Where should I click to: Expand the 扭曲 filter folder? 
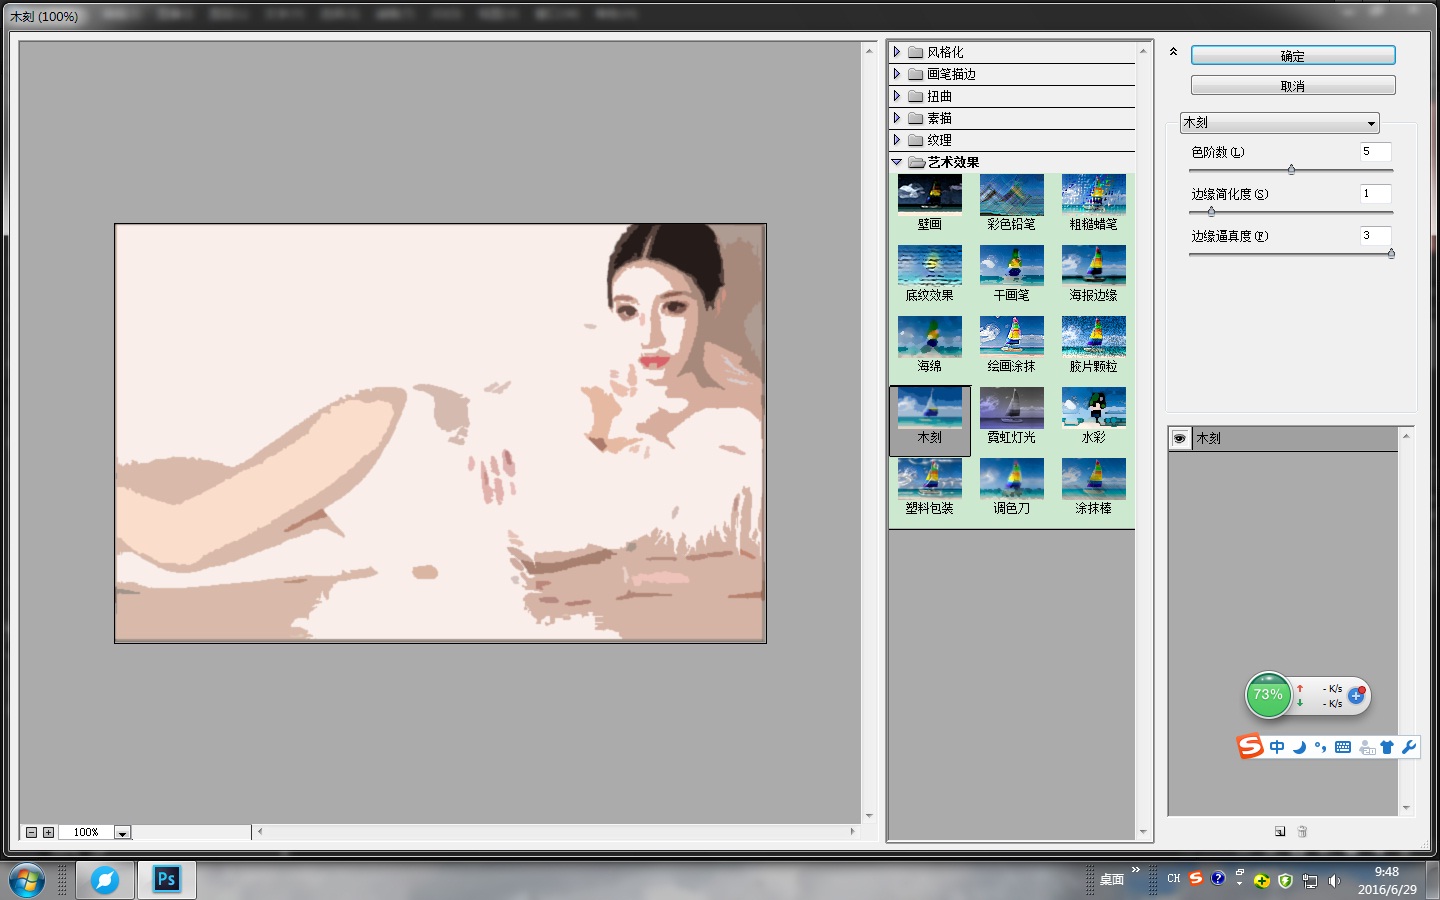pyautogui.click(x=897, y=96)
